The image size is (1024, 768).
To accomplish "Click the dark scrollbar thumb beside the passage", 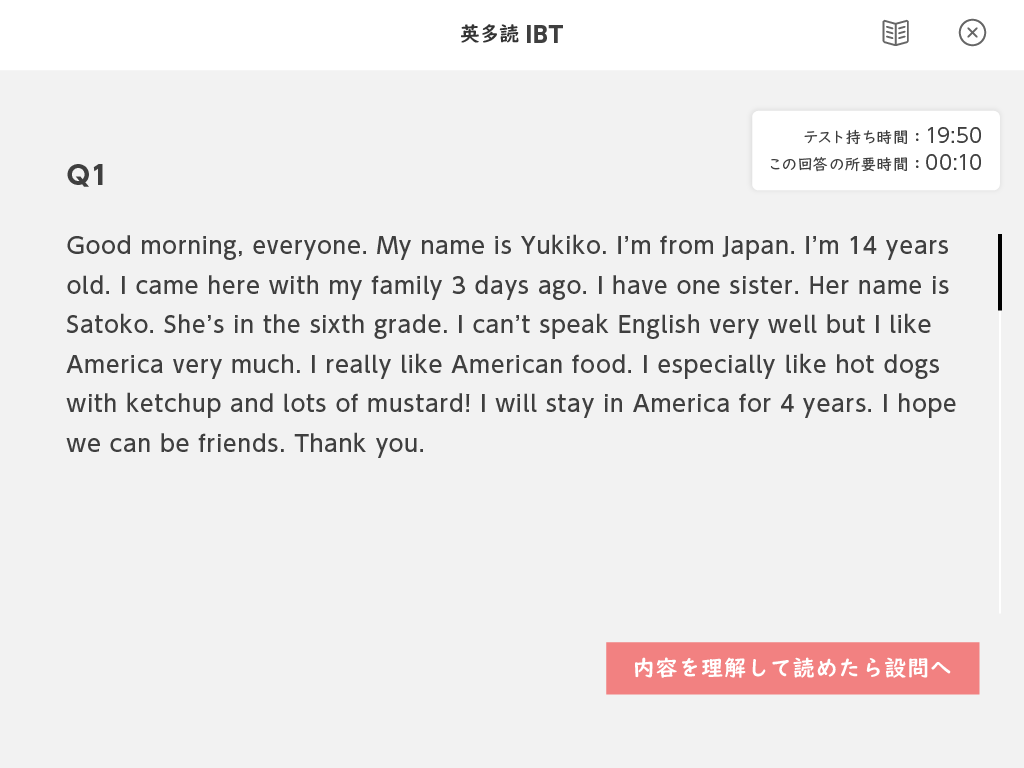I will coord(1000,272).
